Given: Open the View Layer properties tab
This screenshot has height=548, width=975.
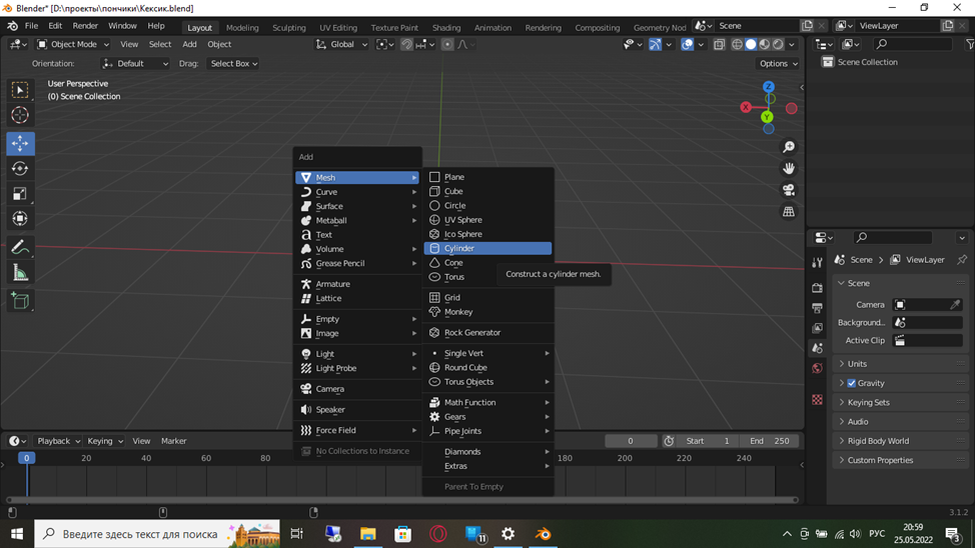Looking at the screenshot, I should pyautogui.click(x=817, y=328).
